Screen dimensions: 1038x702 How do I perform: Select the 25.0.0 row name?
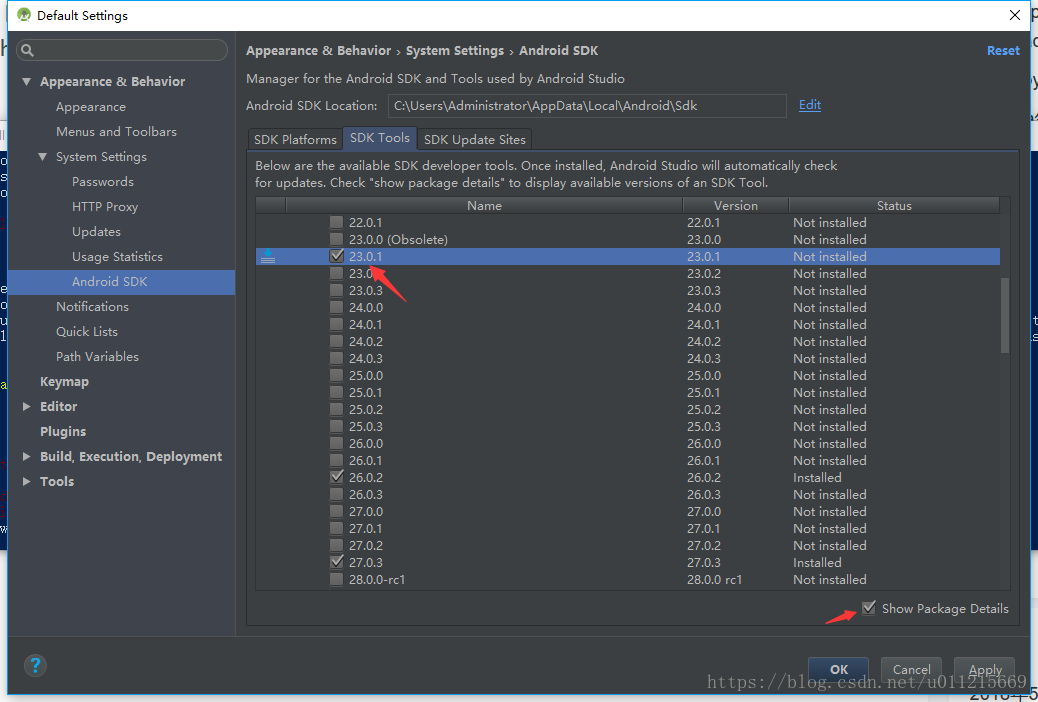366,376
